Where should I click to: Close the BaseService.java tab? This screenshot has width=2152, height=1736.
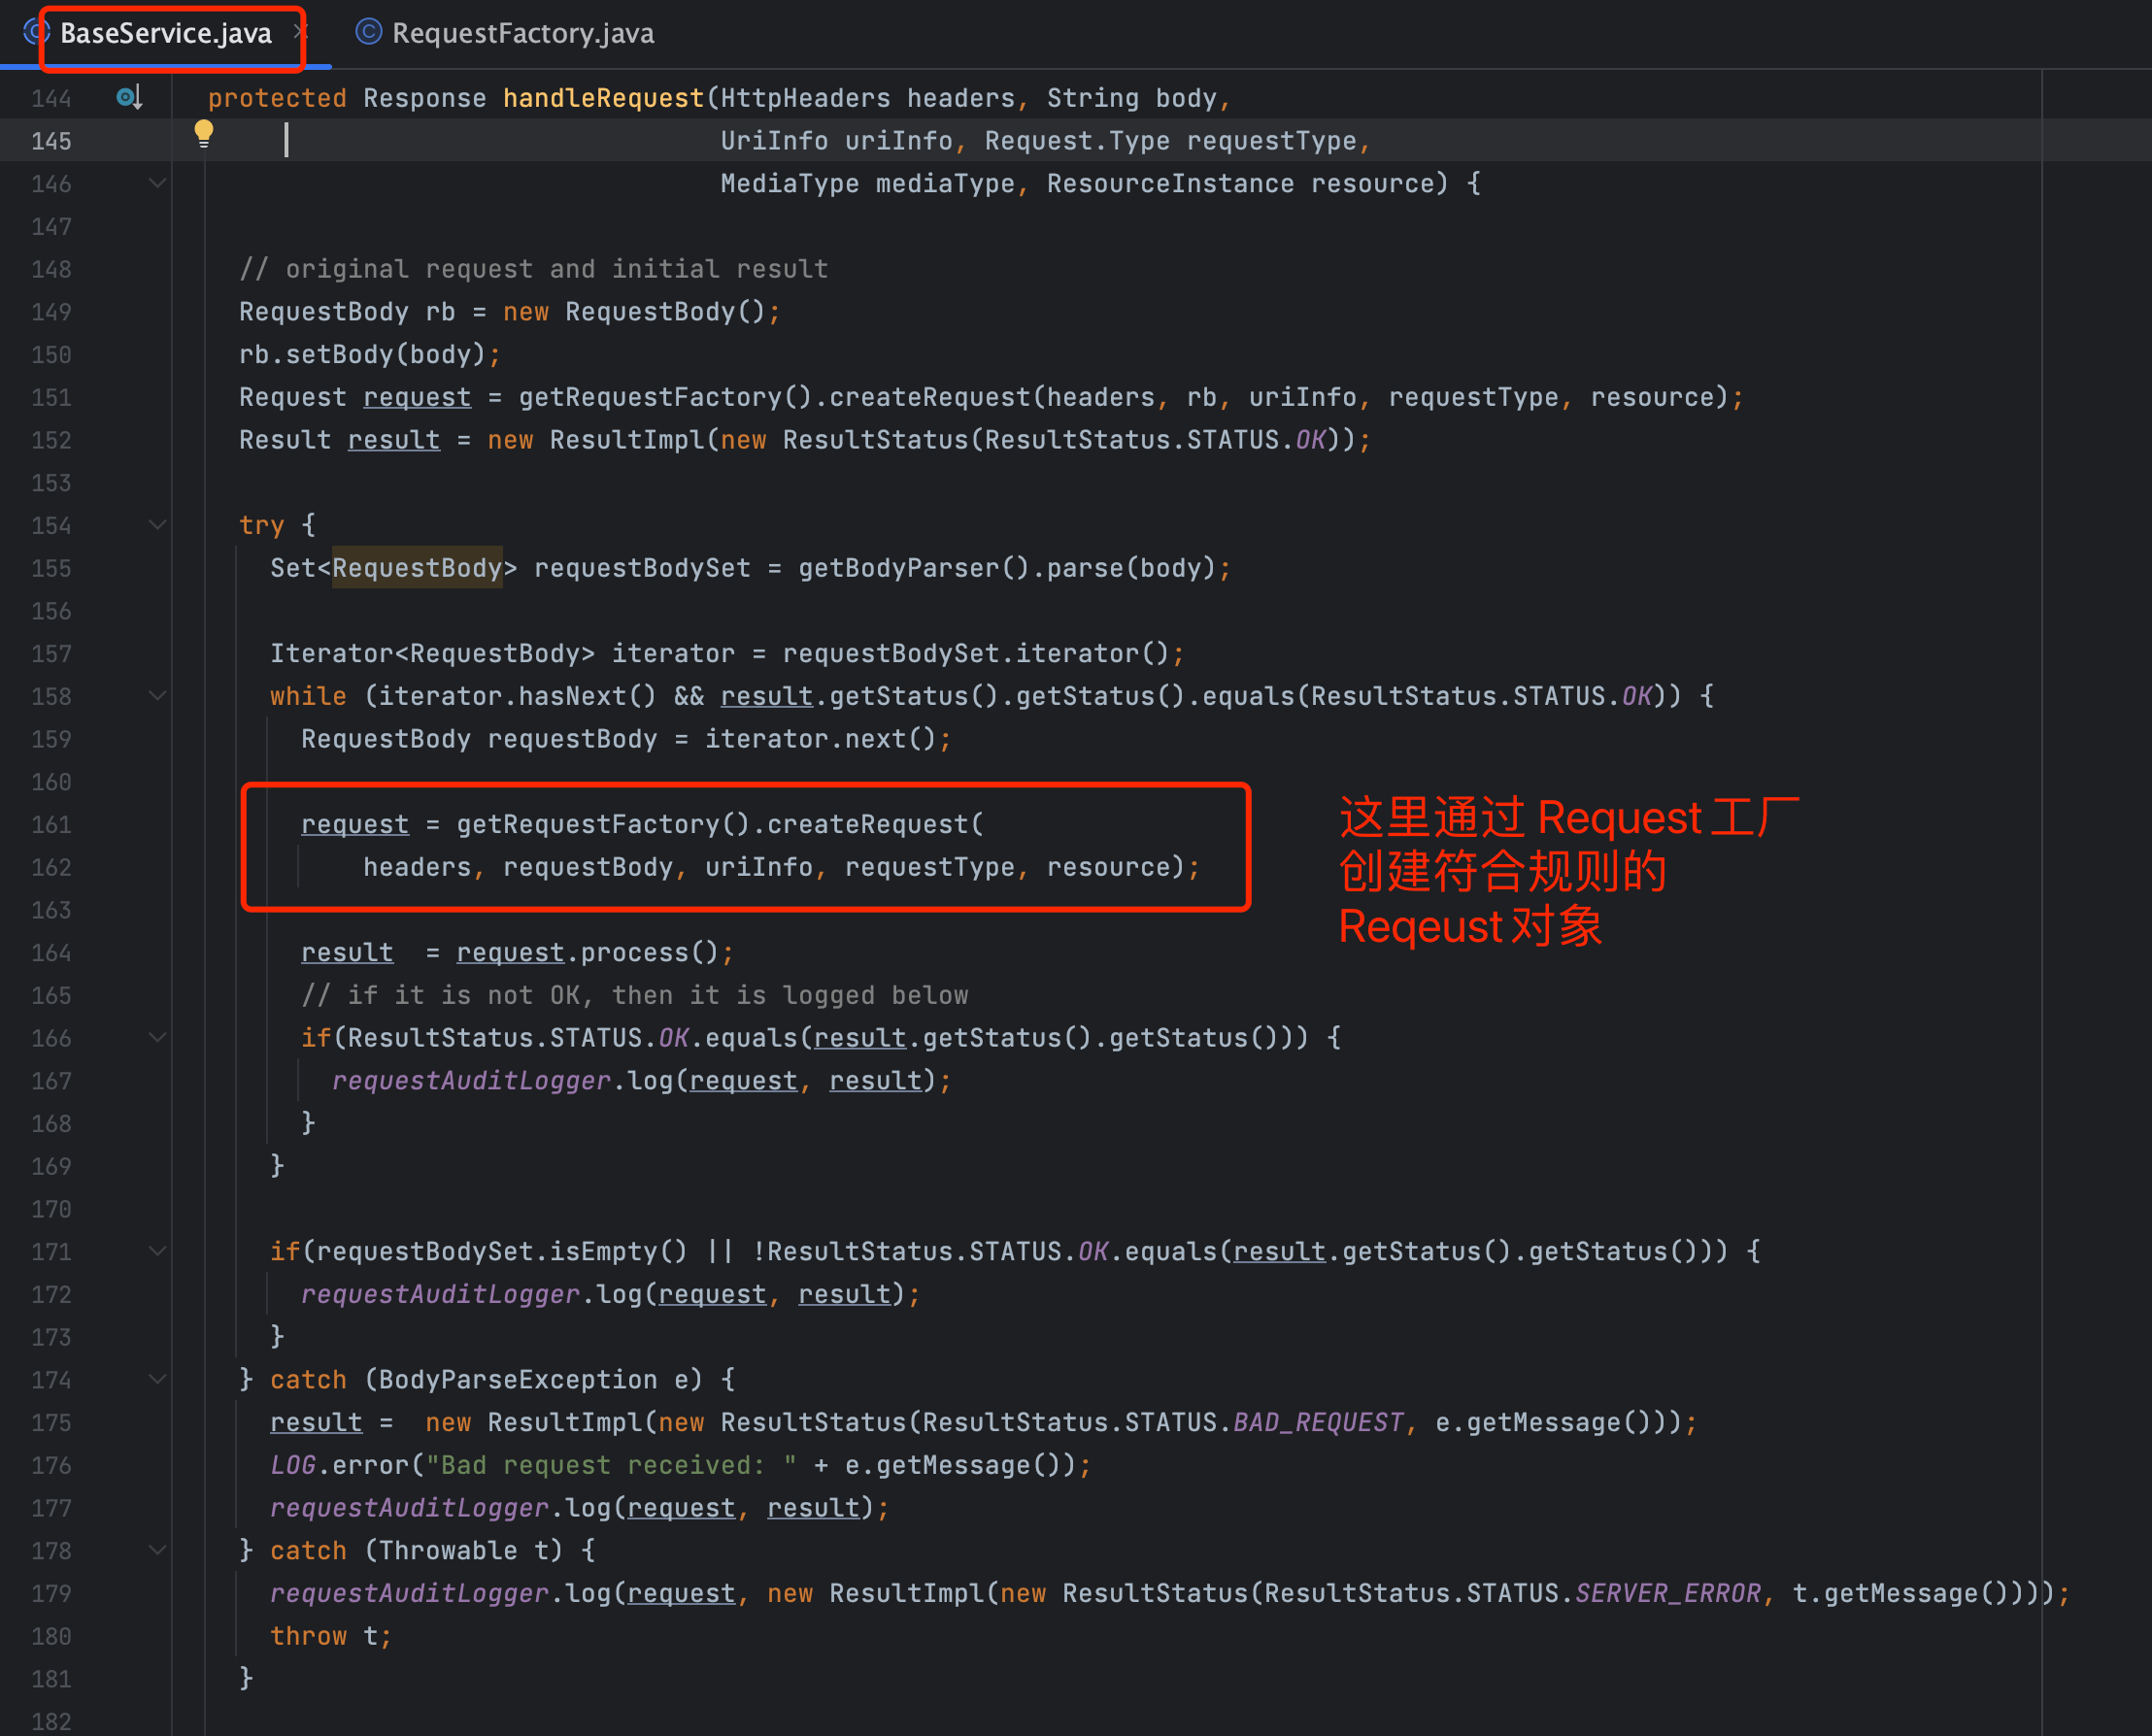tap(298, 33)
